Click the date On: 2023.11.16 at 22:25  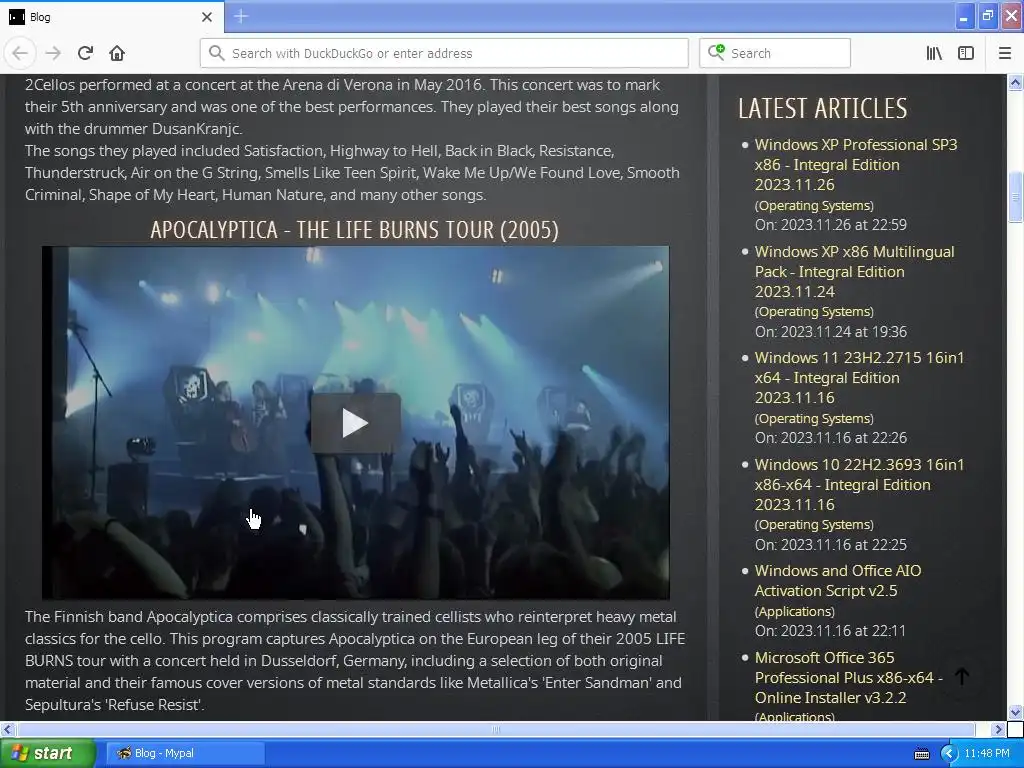click(x=831, y=545)
